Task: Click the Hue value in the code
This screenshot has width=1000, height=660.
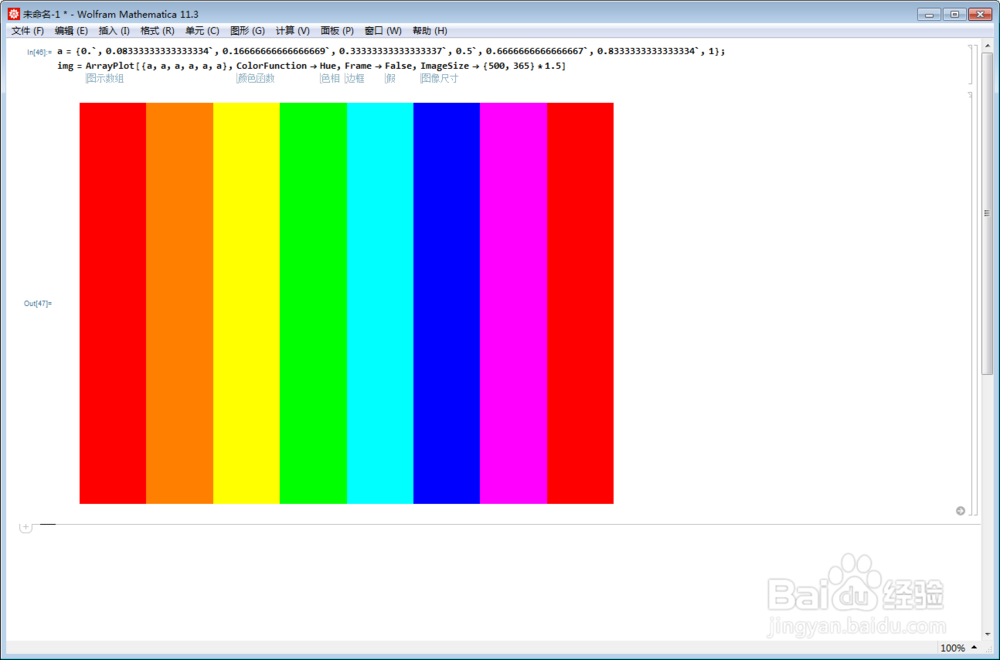Action: 329,66
